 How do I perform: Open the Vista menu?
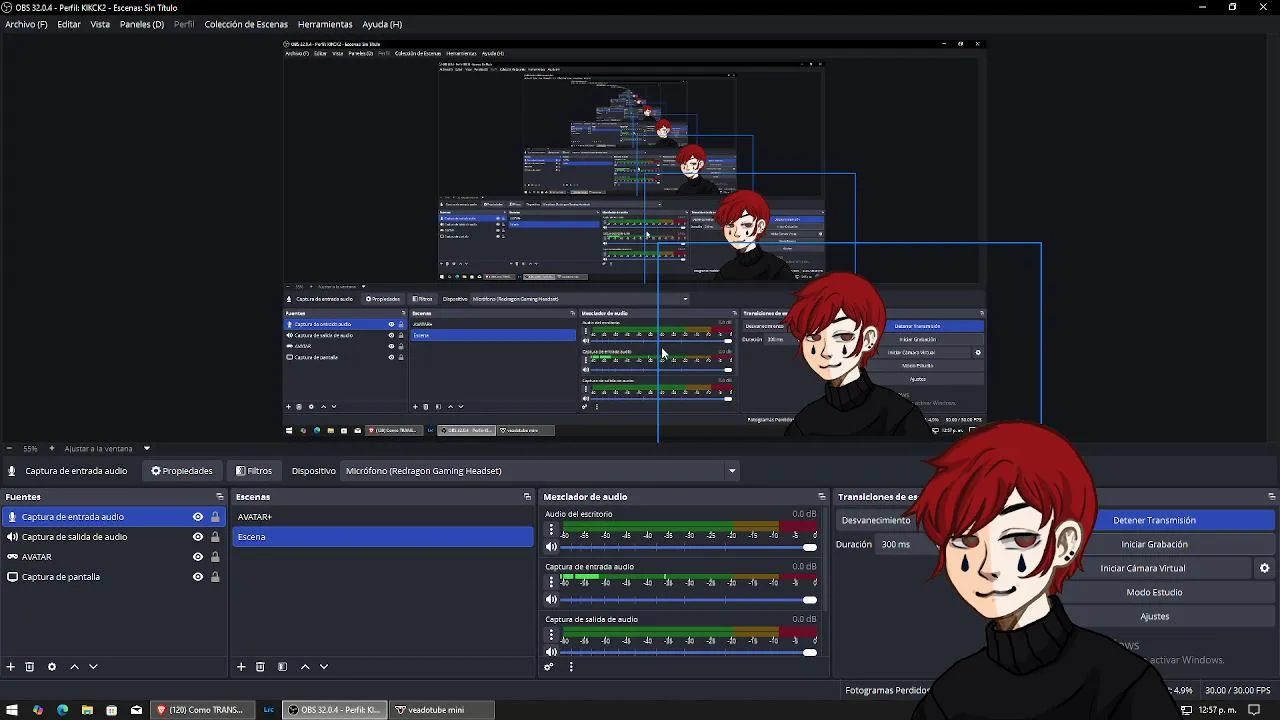coord(100,24)
